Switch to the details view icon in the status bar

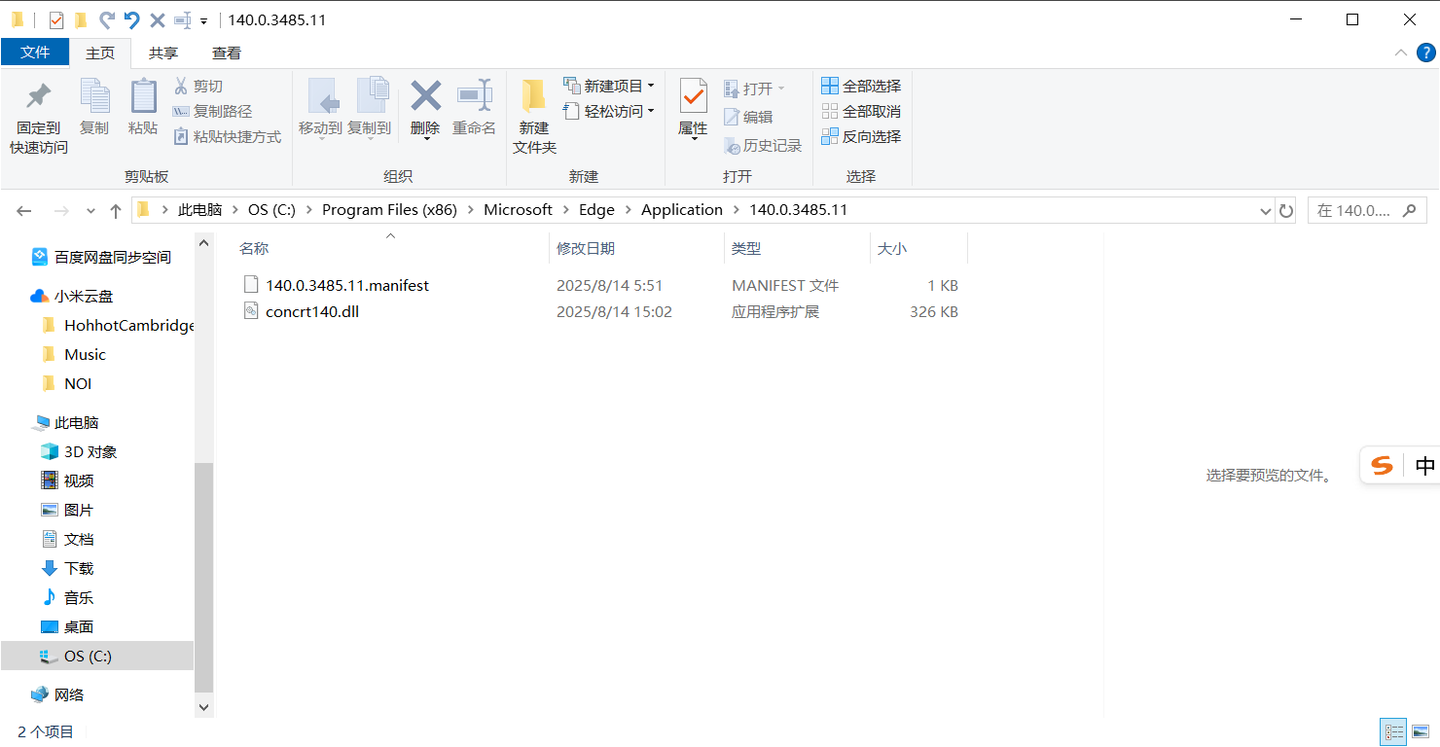point(1392,731)
